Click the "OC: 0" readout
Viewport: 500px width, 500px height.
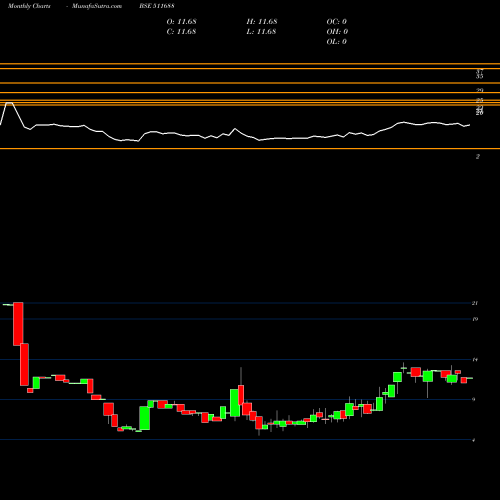click(337, 21)
